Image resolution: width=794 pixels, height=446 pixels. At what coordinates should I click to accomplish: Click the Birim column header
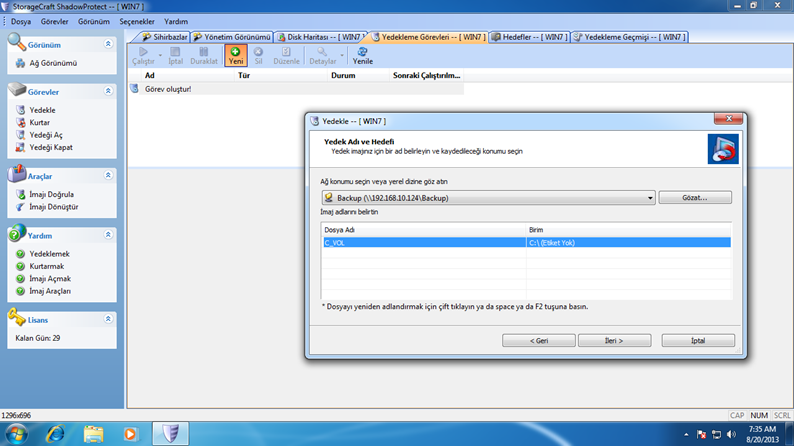pyautogui.click(x=628, y=230)
